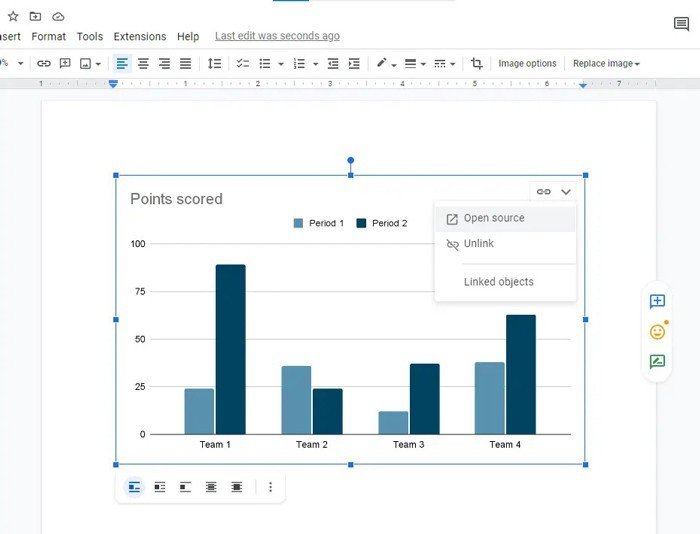Viewport: 700px width, 534px height.
Task: Expand the Replace image dropdown
Action: (607, 63)
